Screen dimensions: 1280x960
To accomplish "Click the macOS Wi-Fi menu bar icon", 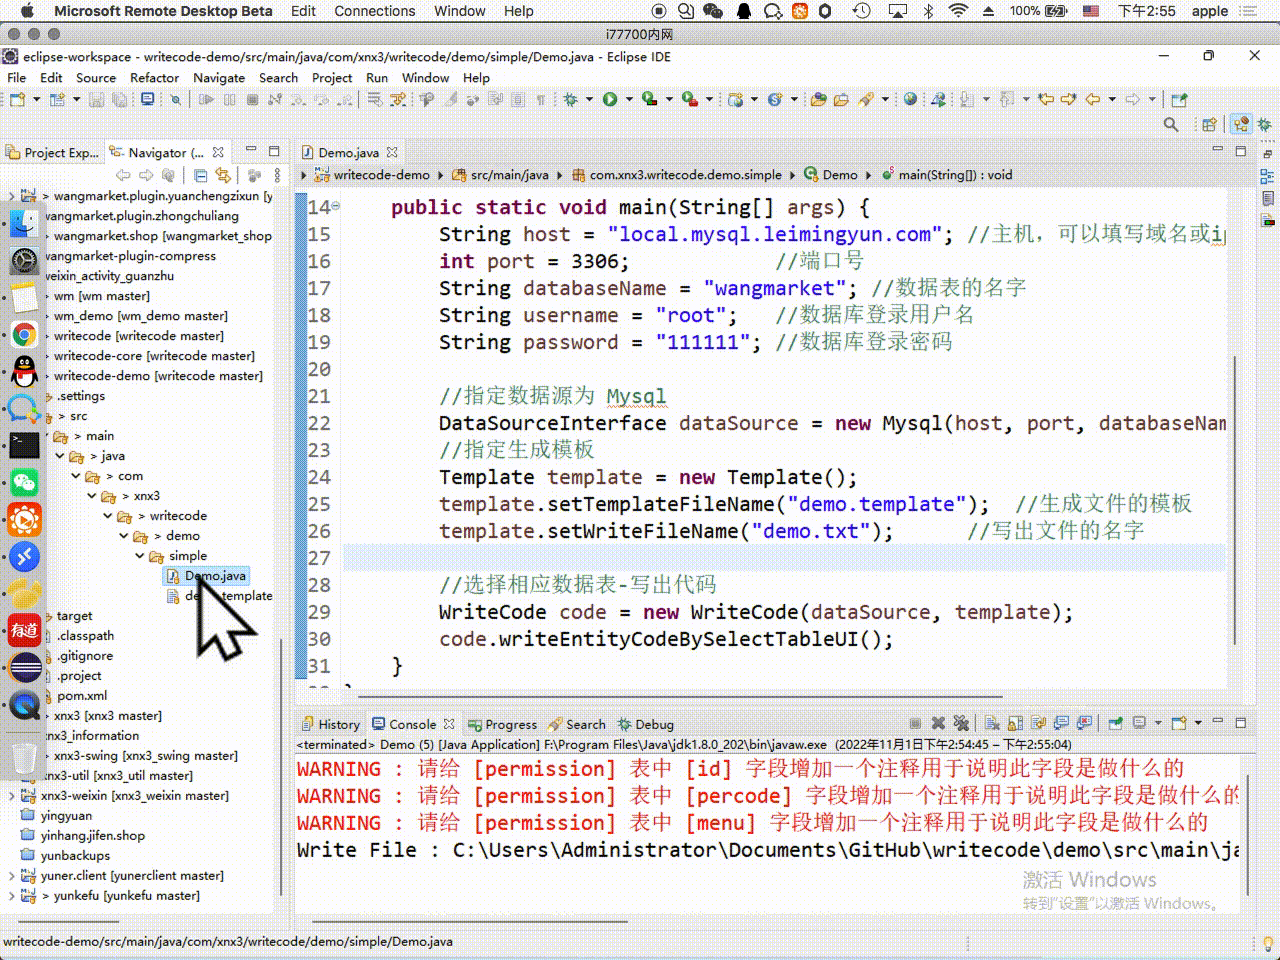I will click(x=958, y=11).
